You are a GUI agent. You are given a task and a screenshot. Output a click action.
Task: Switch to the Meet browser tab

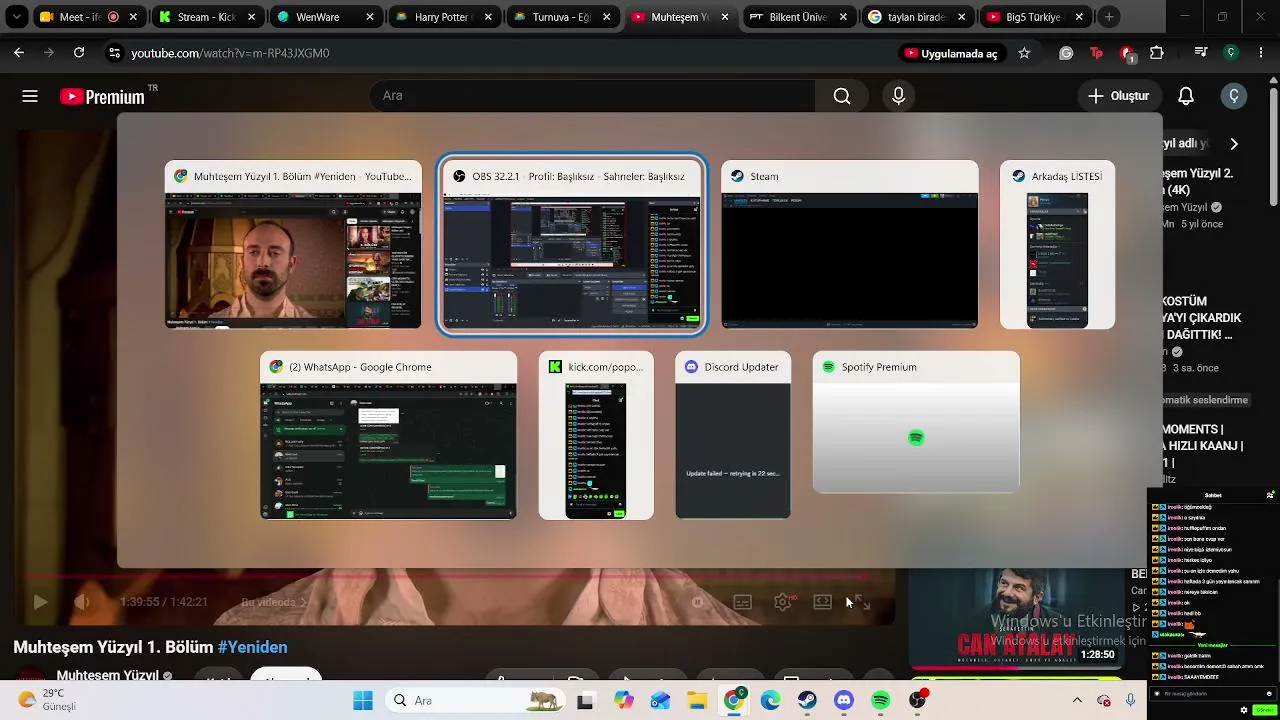[89, 17]
